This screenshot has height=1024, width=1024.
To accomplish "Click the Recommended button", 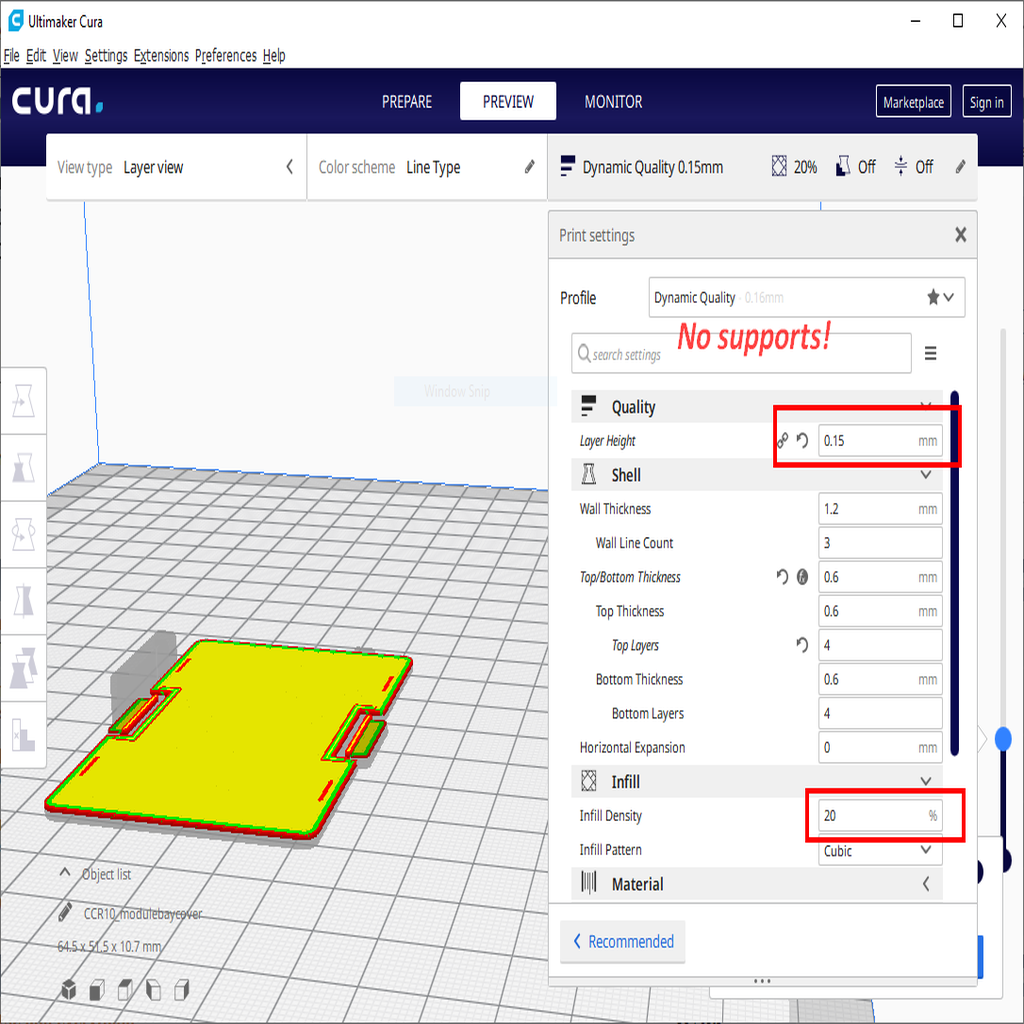I will 622,942.
